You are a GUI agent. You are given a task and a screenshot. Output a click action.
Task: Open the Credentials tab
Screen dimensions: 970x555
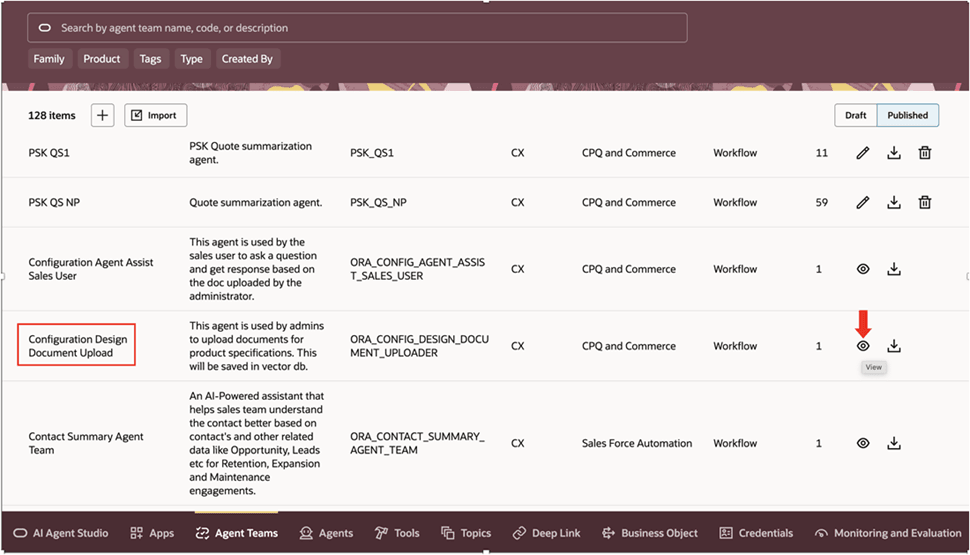(x=756, y=533)
